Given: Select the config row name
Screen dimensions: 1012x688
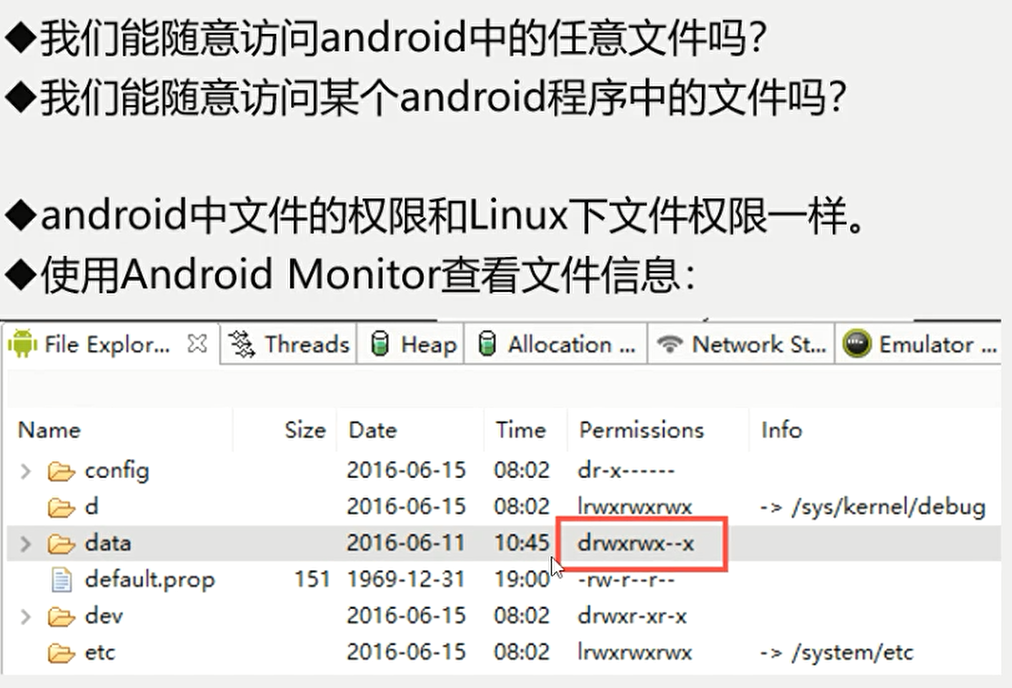Looking at the screenshot, I should 117,471.
